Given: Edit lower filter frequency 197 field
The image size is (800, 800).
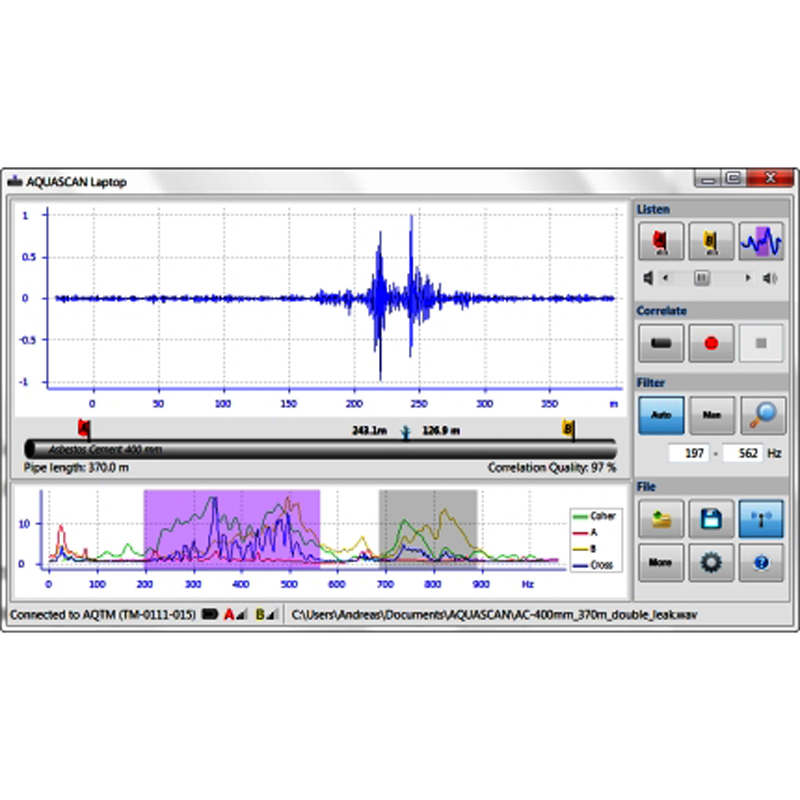Looking at the screenshot, I should coord(689,453).
